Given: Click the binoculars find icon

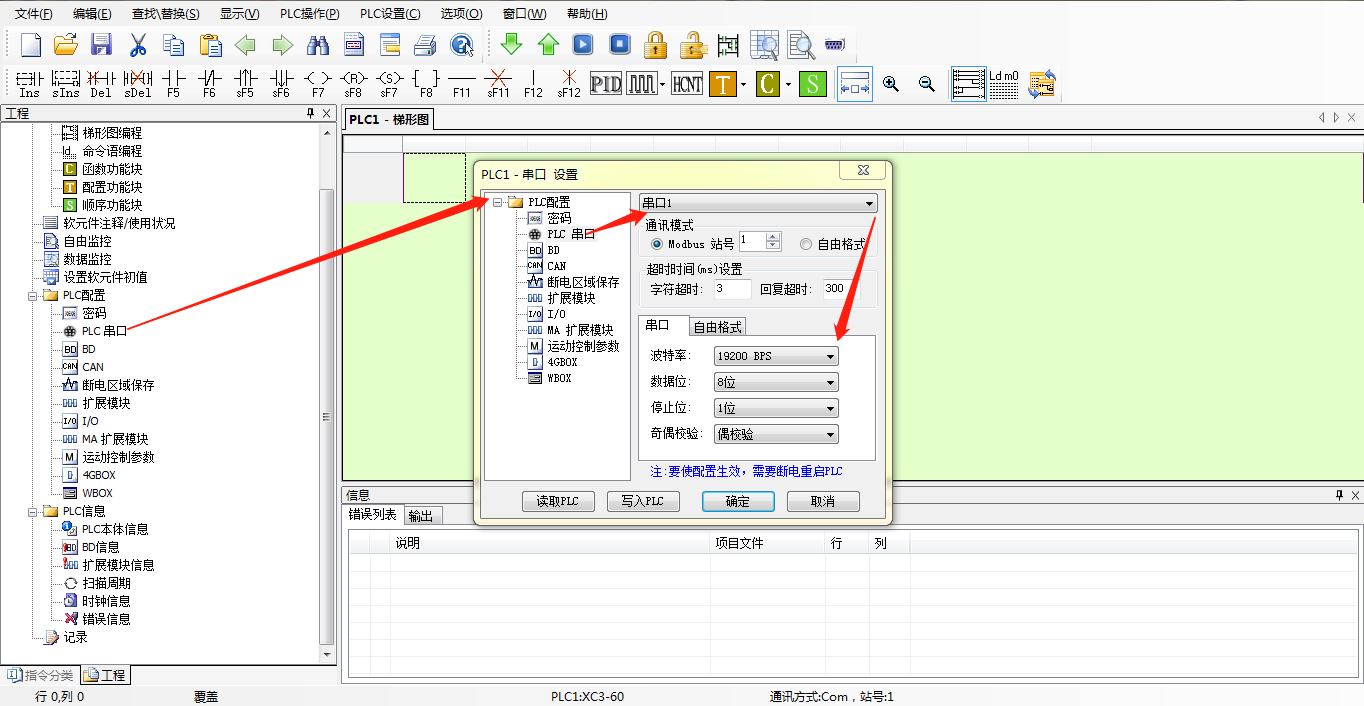Looking at the screenshot, I should 318,45.
